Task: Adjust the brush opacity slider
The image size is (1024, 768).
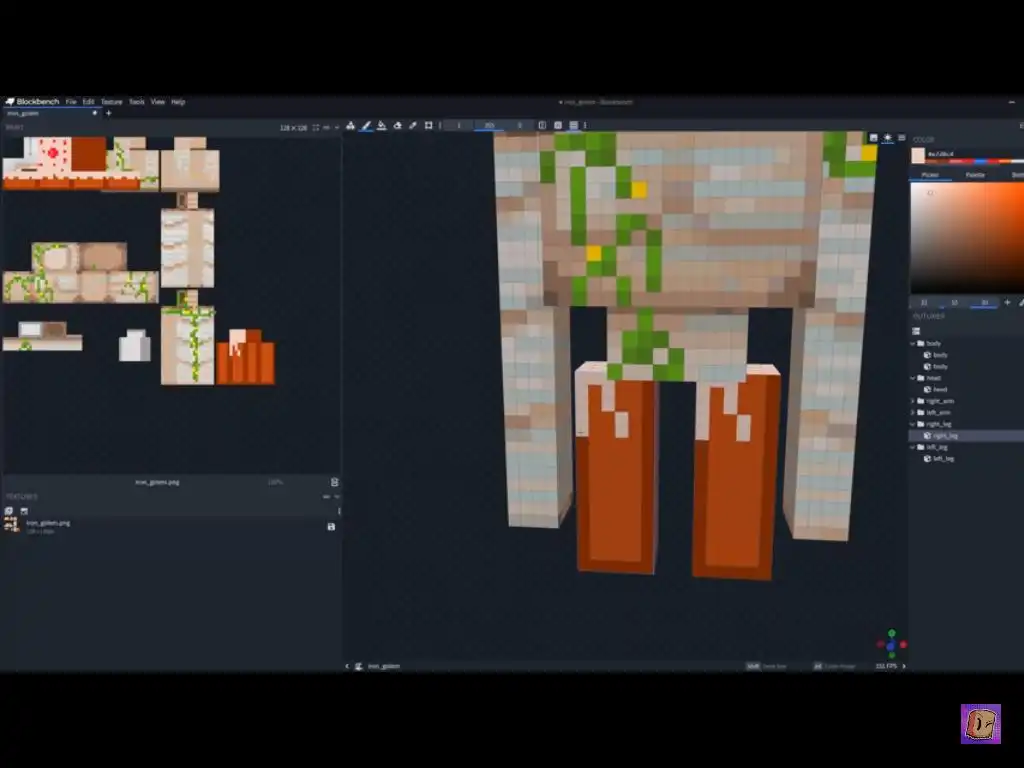Action: (490, 125)
